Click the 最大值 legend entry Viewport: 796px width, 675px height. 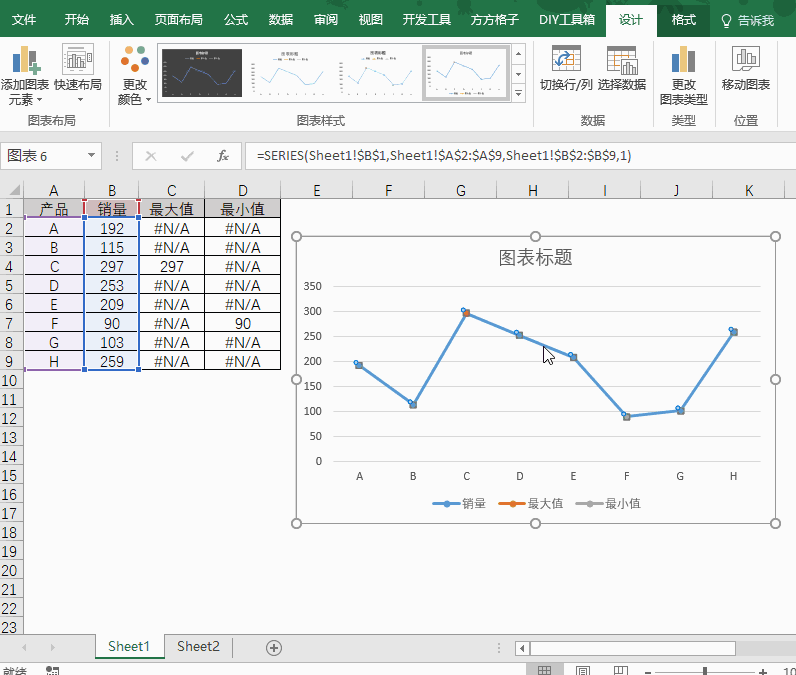(x=531, y=503)
